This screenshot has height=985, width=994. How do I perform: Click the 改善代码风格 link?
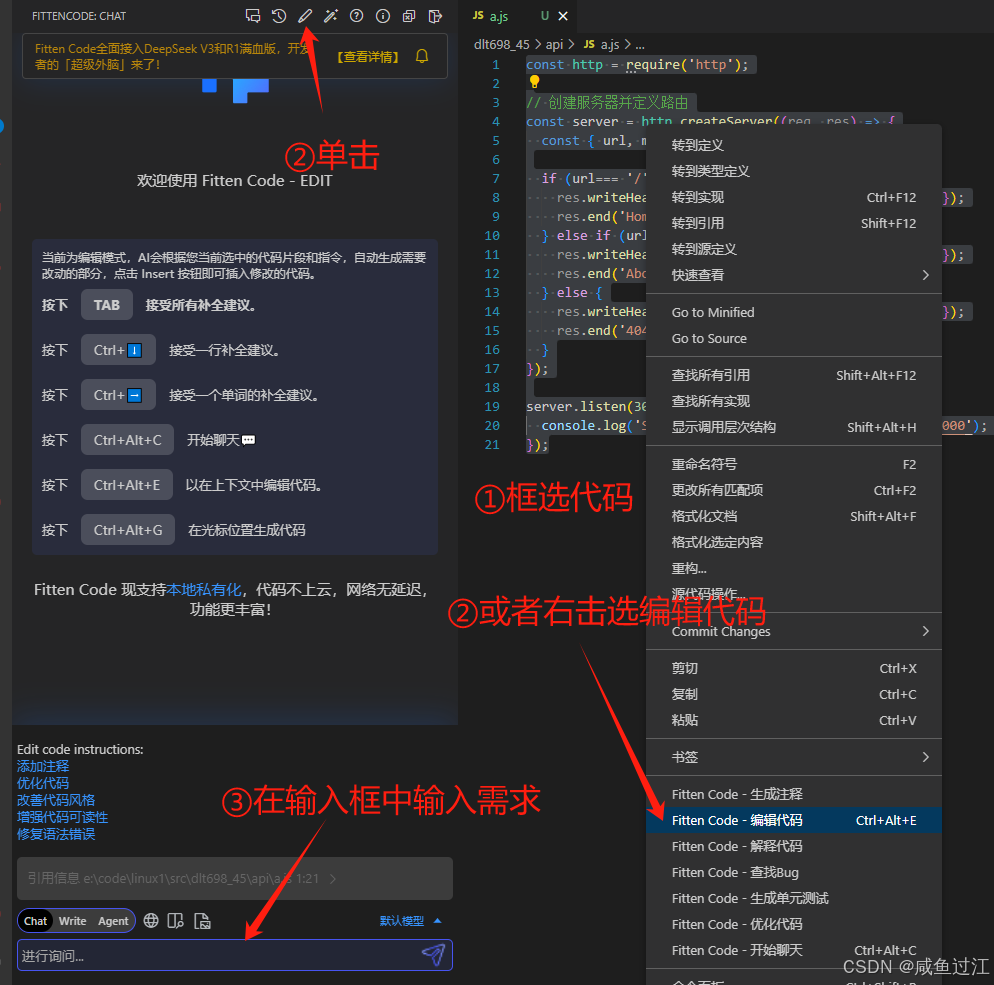point(56,800)
